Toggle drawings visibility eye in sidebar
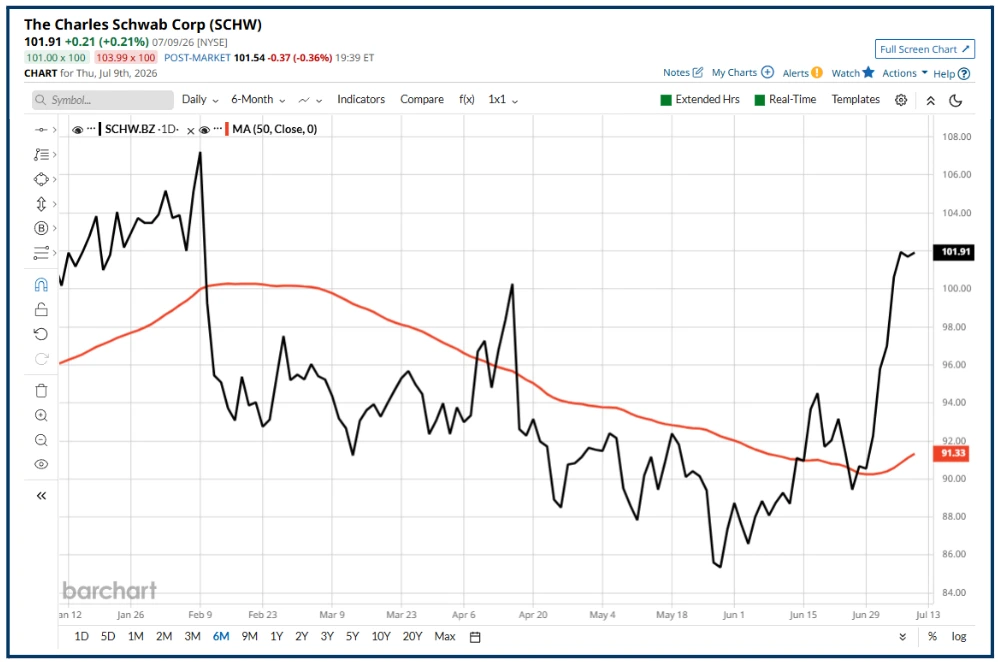The height and width of the screenshot is (662, 998). [x=41, y=464]
